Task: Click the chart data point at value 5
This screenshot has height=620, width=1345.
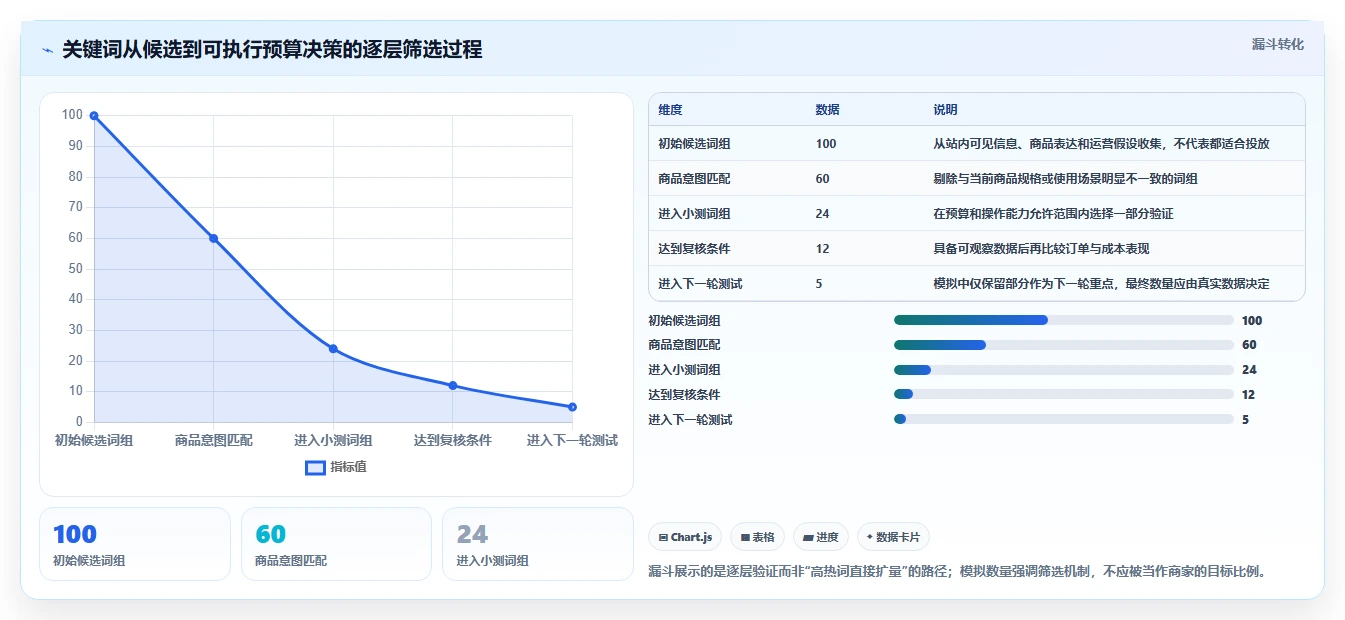Action: click(572, 407)
